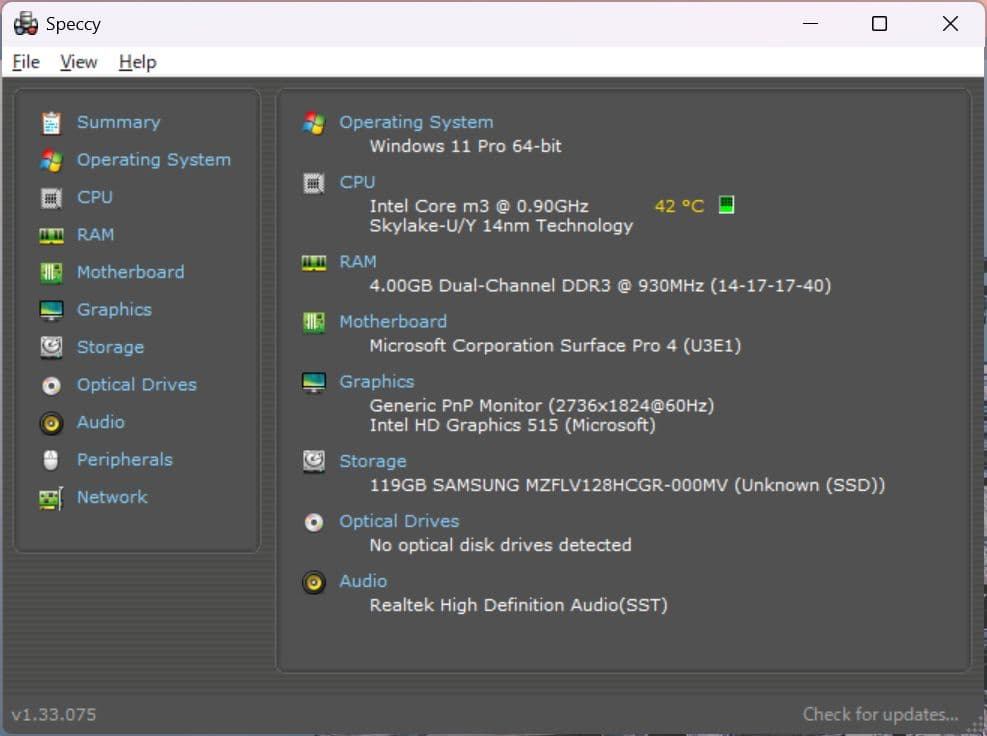
Task: Click Skylake-U/Y 14nm Technology text
Action: (x=501, y=226)
